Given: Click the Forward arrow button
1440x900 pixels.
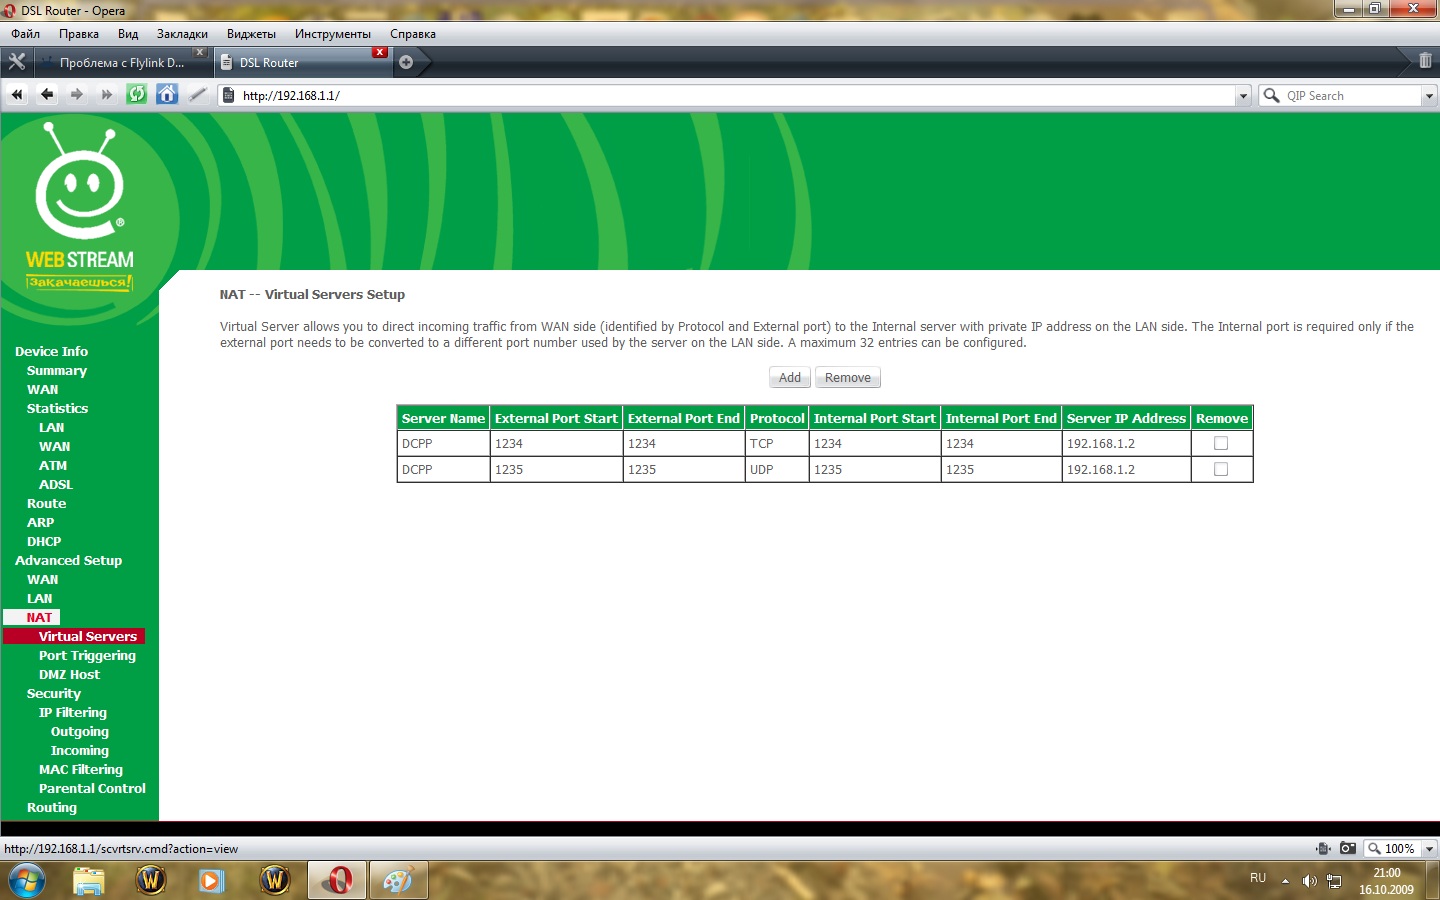Looking at the screenshot, I should (x=77, y=95).
